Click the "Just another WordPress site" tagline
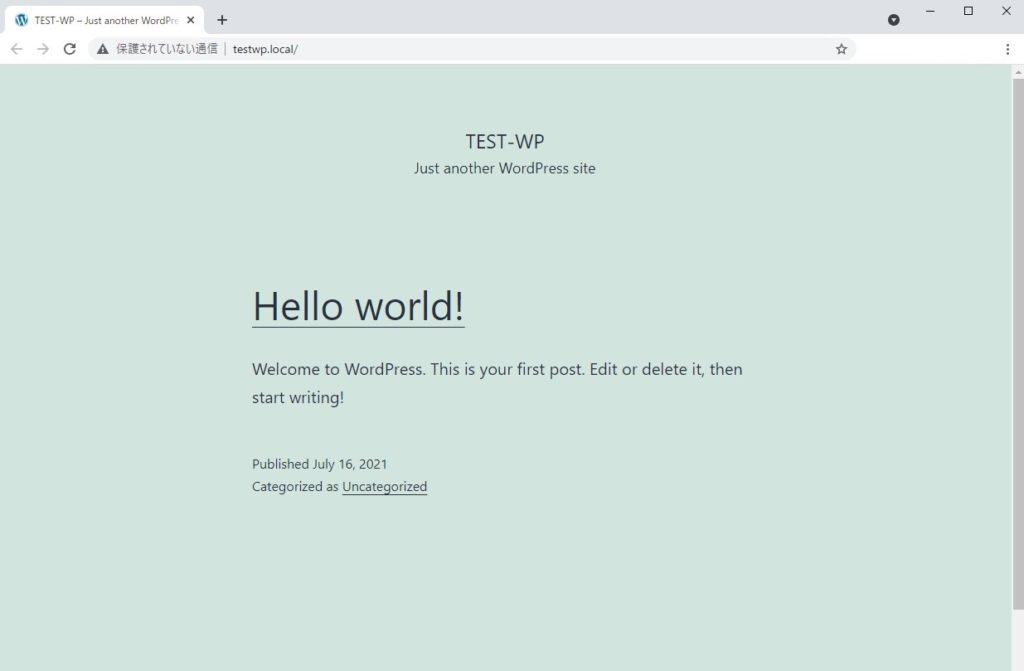1024x671 pixels. coord(504,168)
